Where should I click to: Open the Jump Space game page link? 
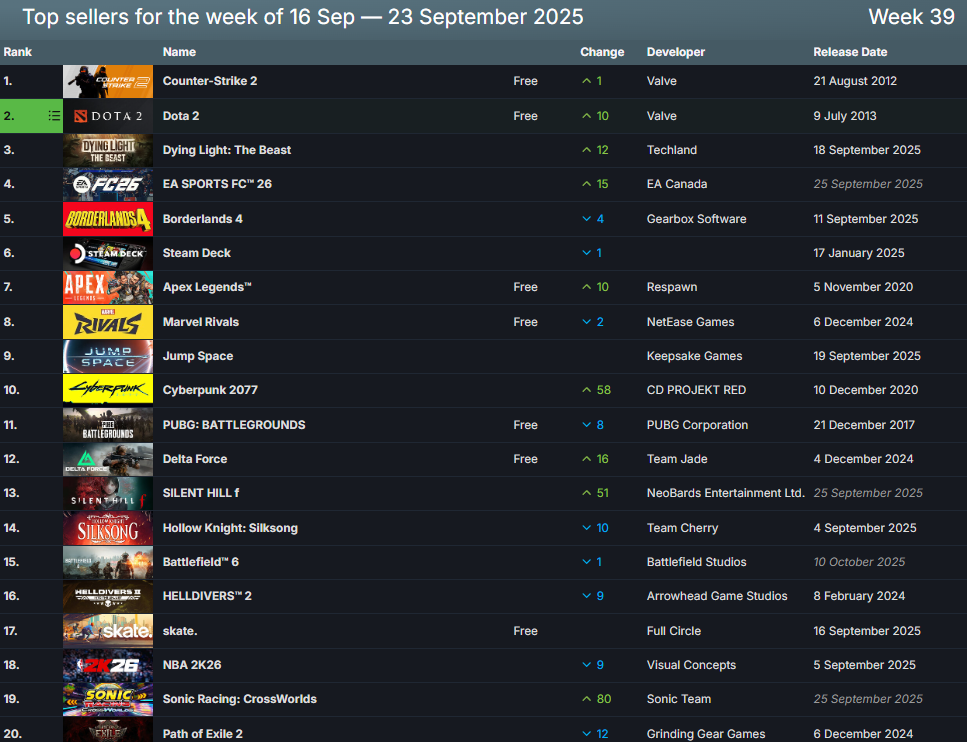click(198, 356)
